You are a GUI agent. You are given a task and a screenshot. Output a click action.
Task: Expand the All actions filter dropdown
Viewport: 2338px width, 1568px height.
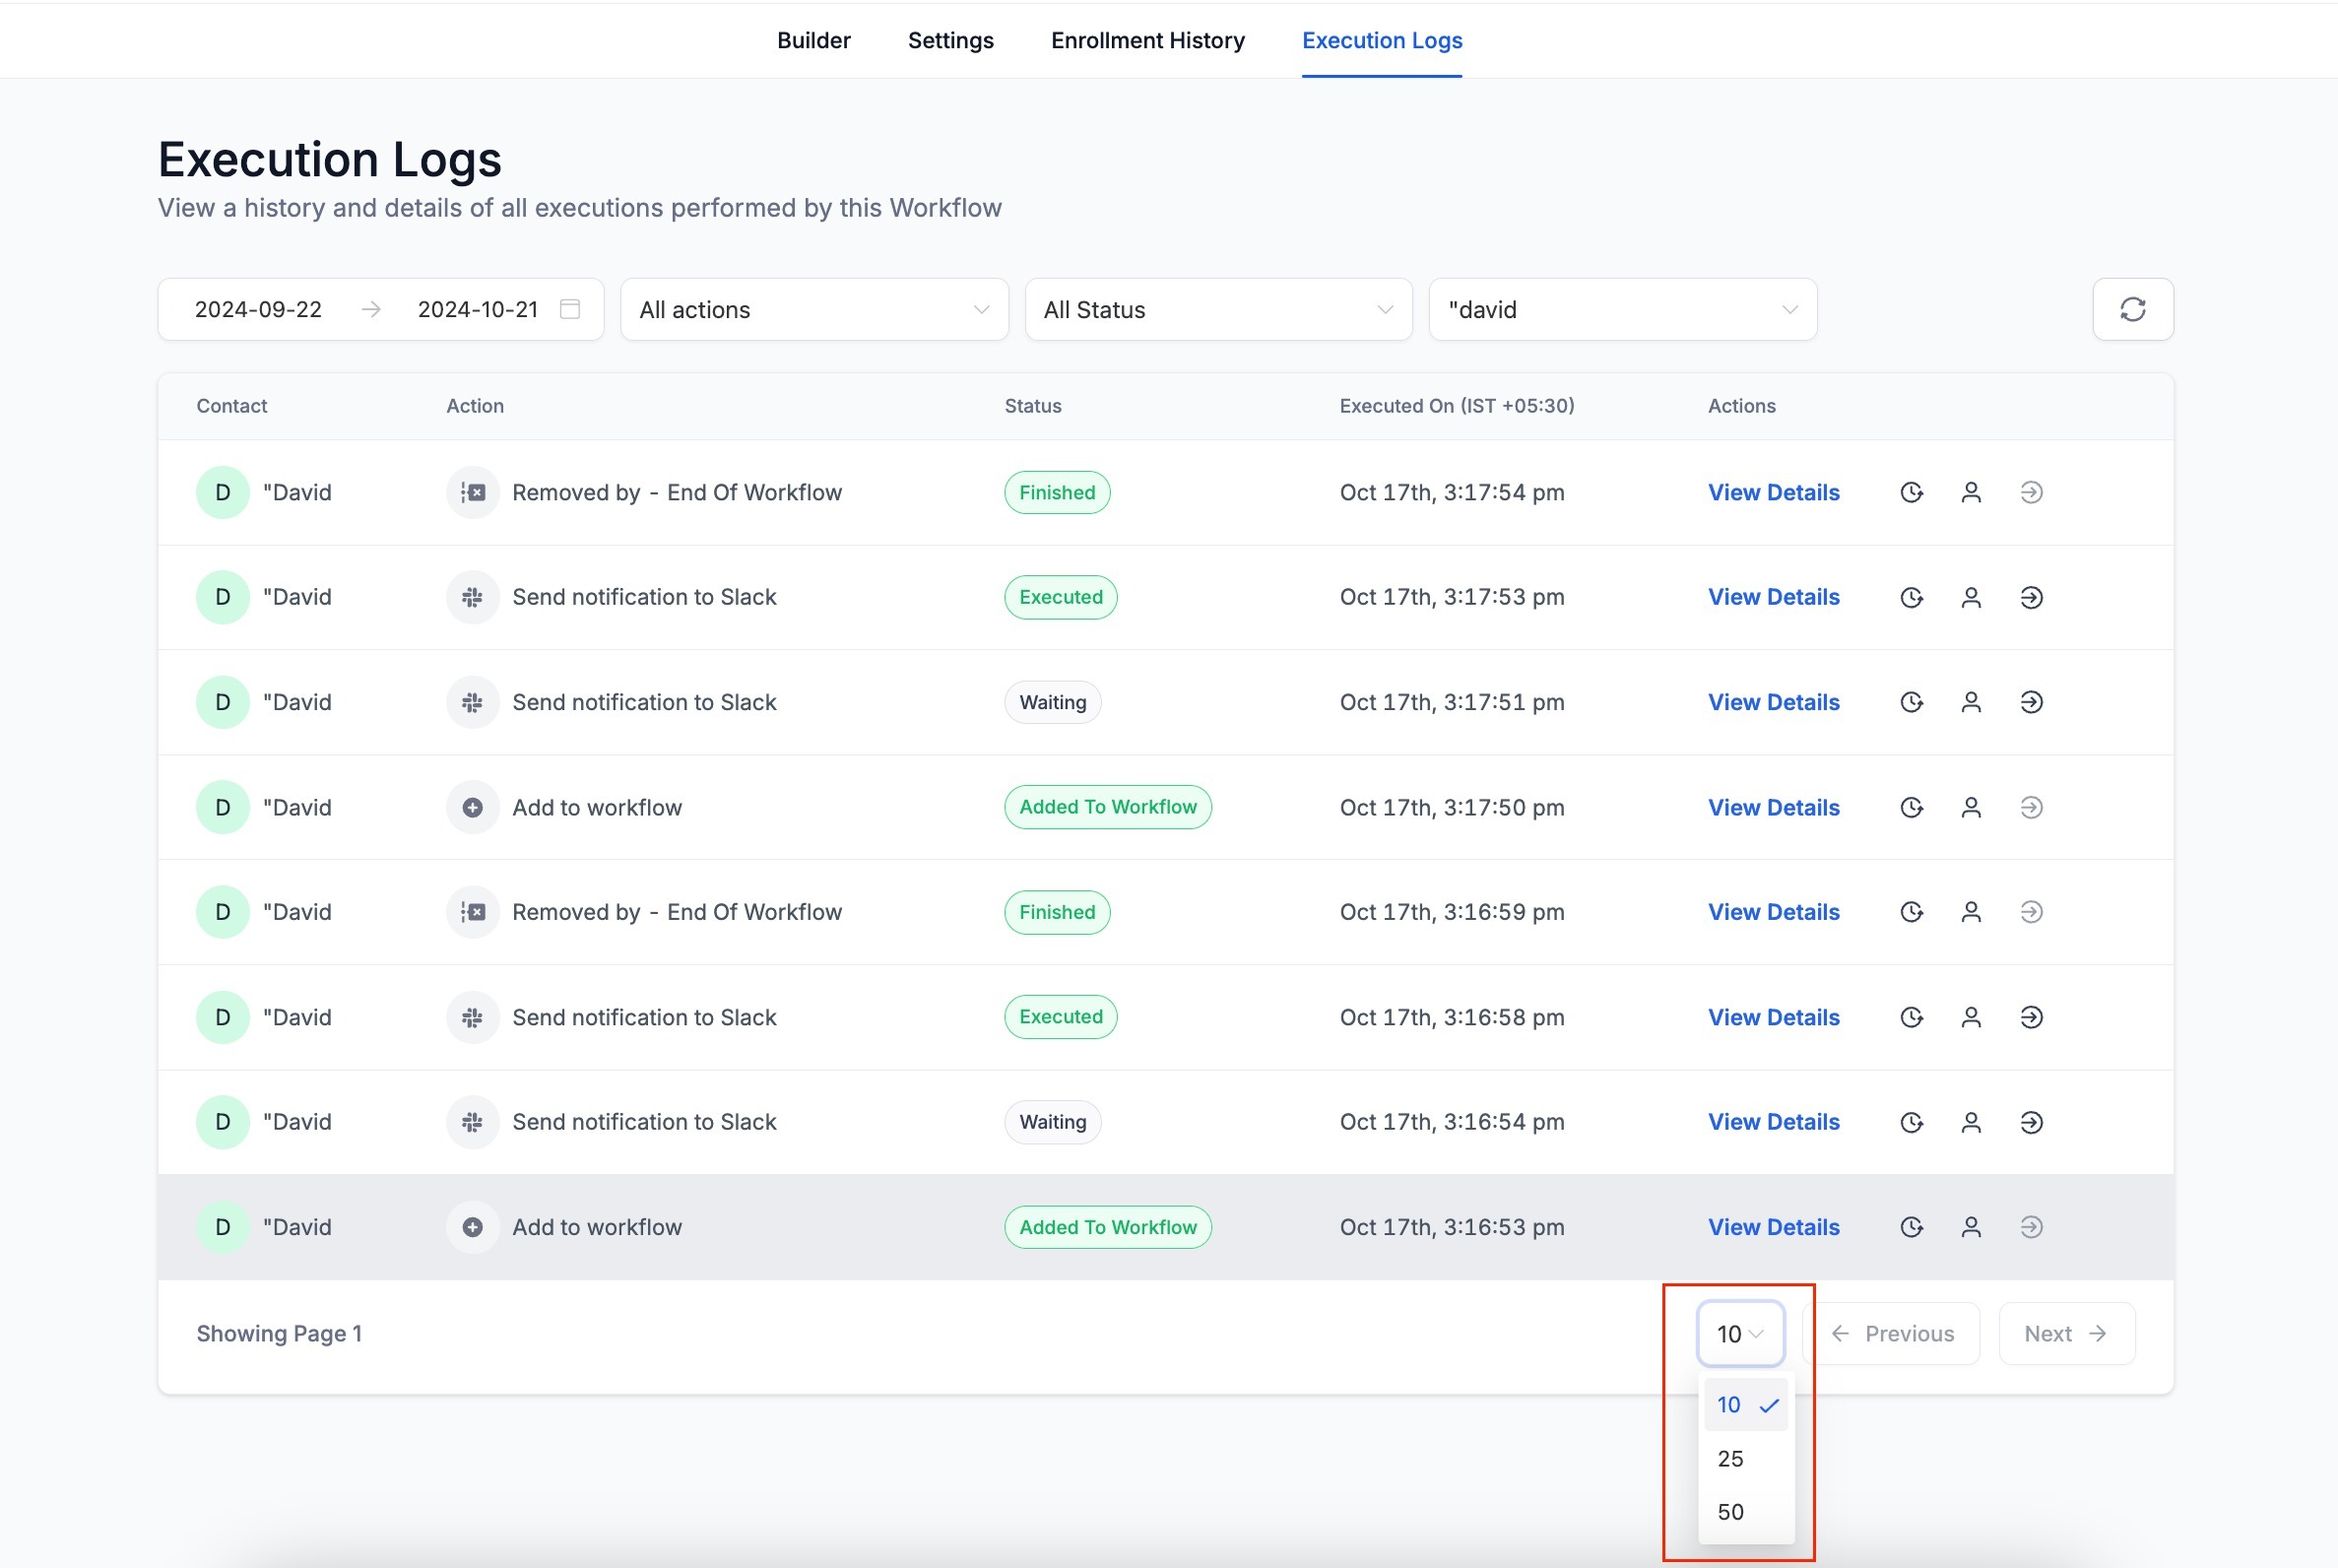tap(814, 310)
